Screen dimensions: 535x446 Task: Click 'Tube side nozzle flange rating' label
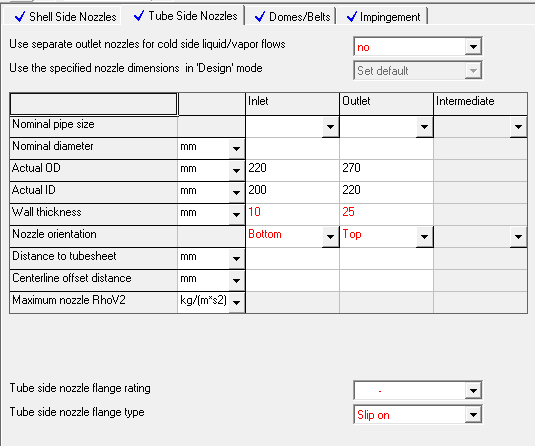[x=80, y=388]
